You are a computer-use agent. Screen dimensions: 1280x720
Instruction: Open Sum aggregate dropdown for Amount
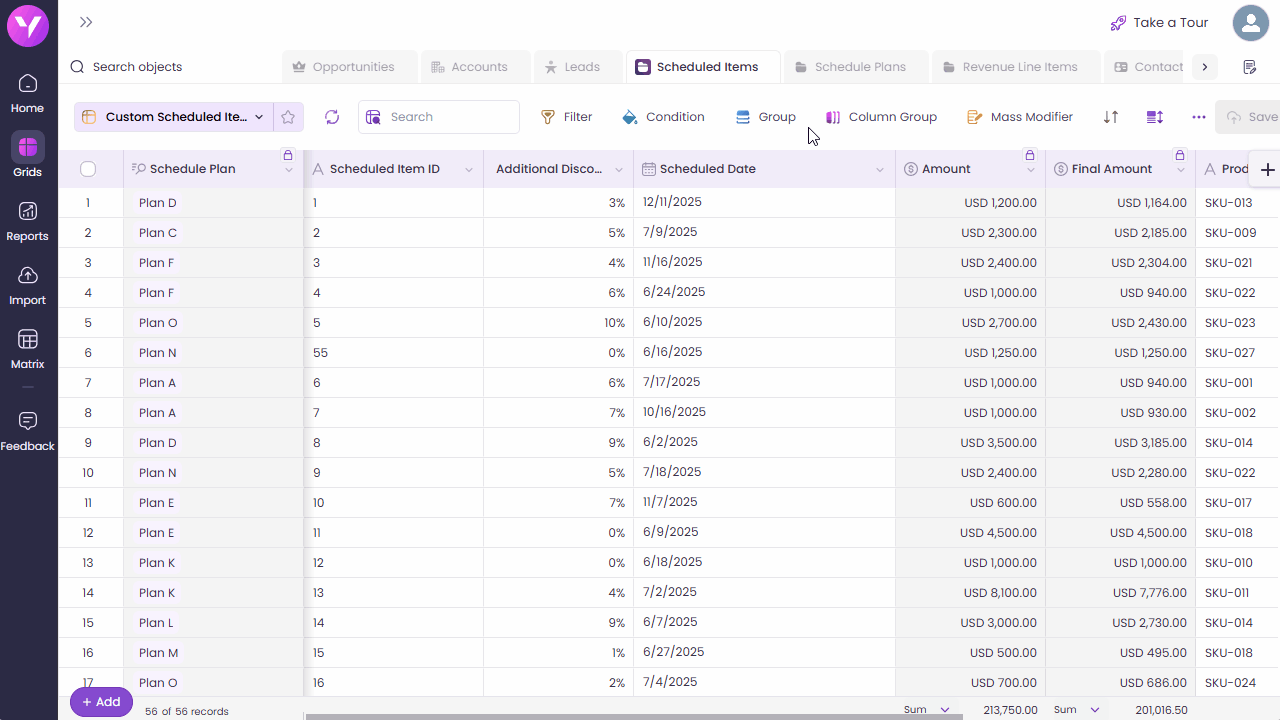pyautogui.click(x=927, y=709)
